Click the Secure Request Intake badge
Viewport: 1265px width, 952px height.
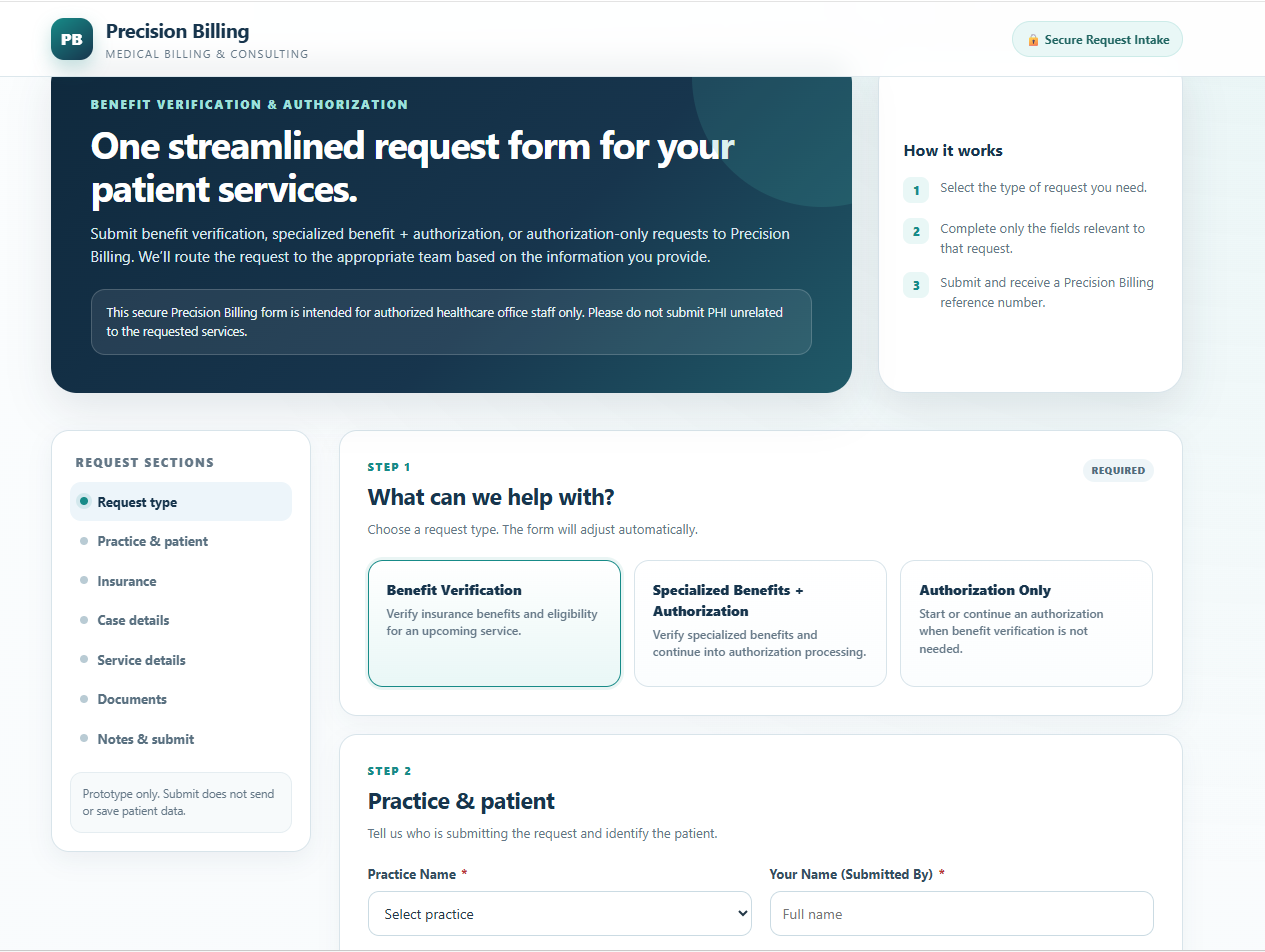point(1097,40)
